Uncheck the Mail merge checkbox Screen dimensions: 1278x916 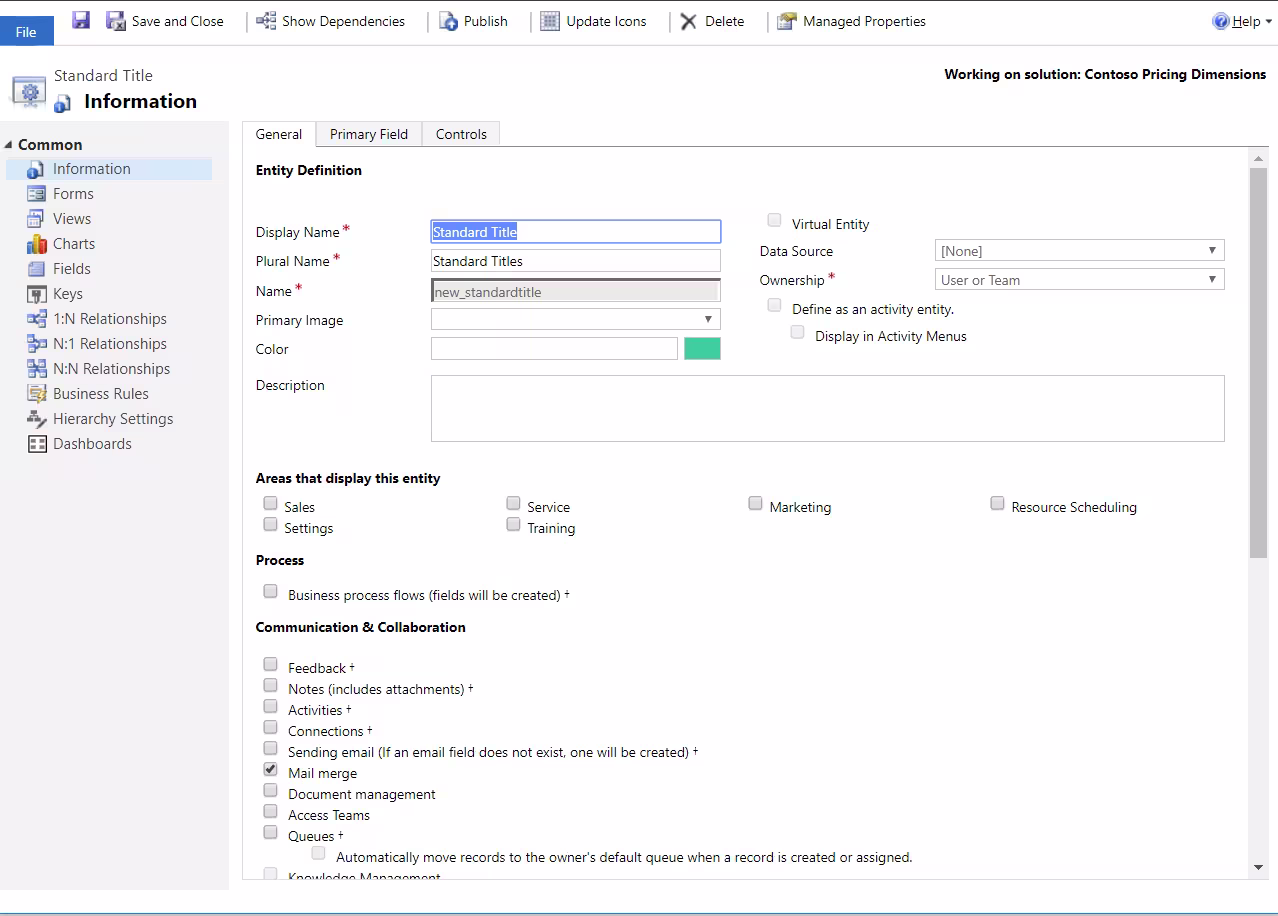coord(270,769)
